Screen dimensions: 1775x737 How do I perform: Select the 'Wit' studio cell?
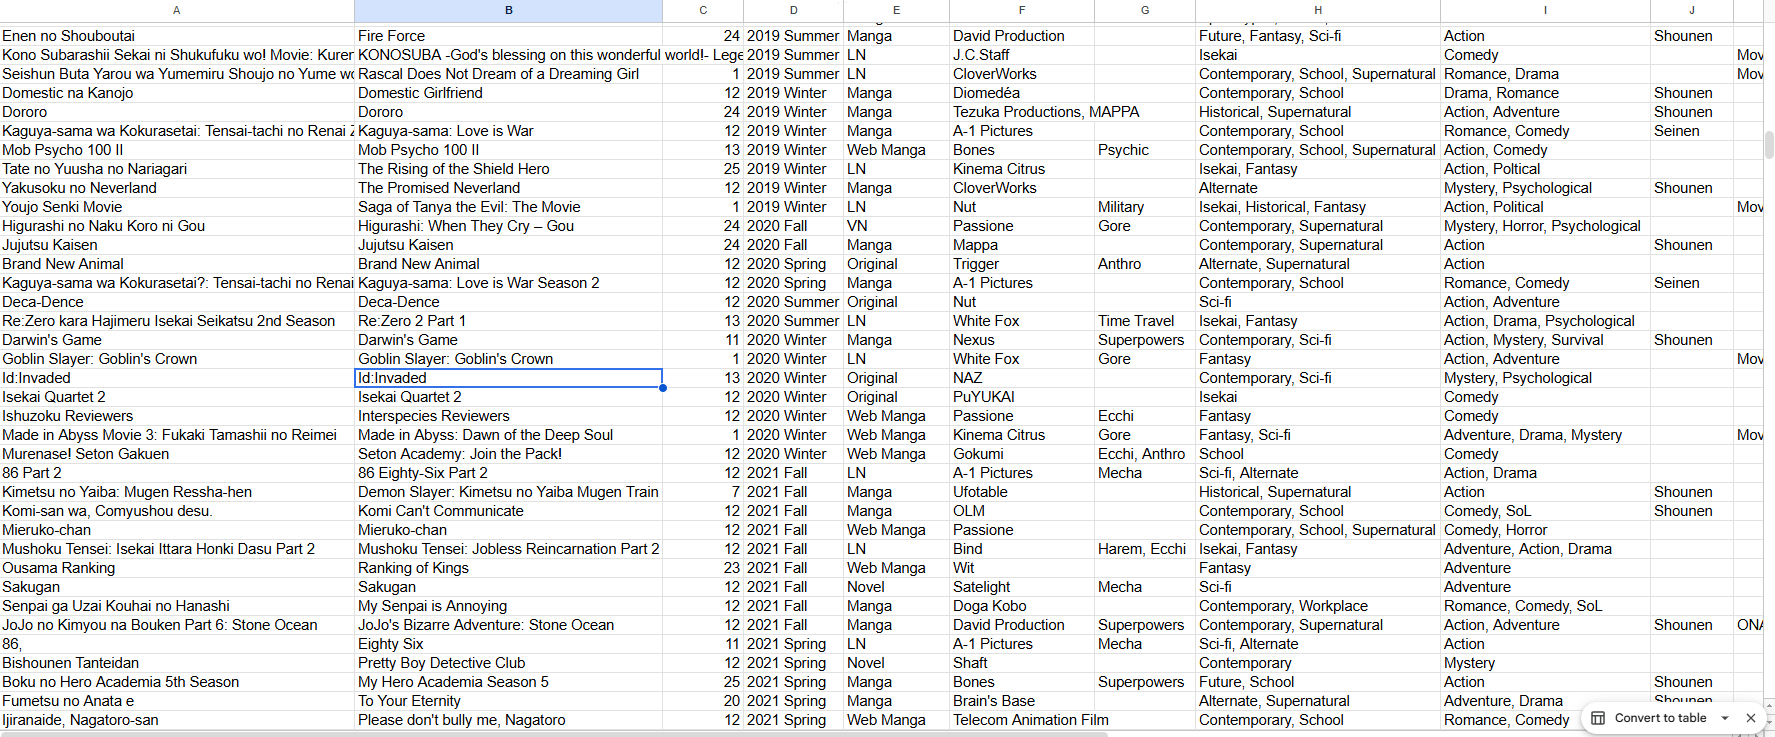pos(1022,568)
